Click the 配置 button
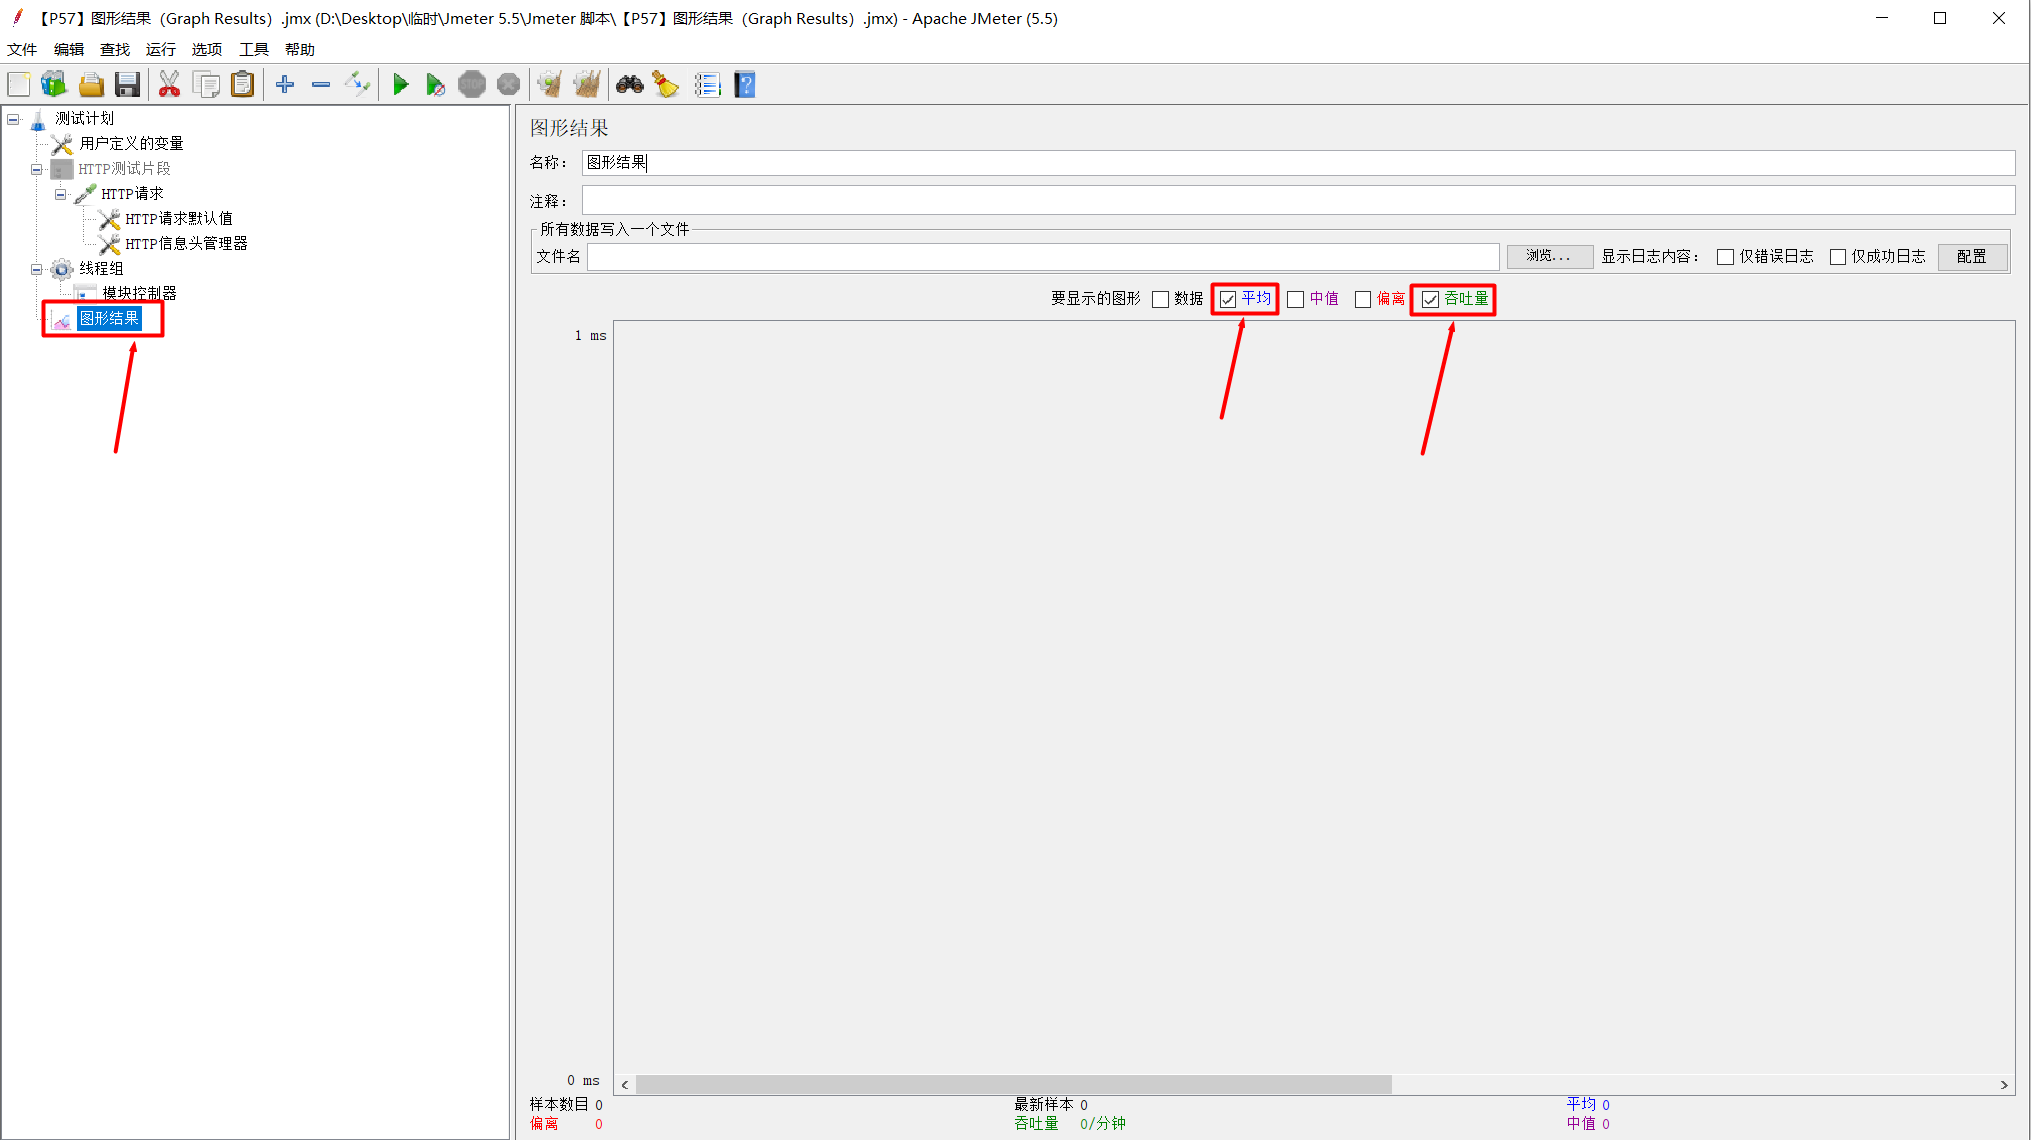The image size is (2031, 1140). click(1971, 257)
